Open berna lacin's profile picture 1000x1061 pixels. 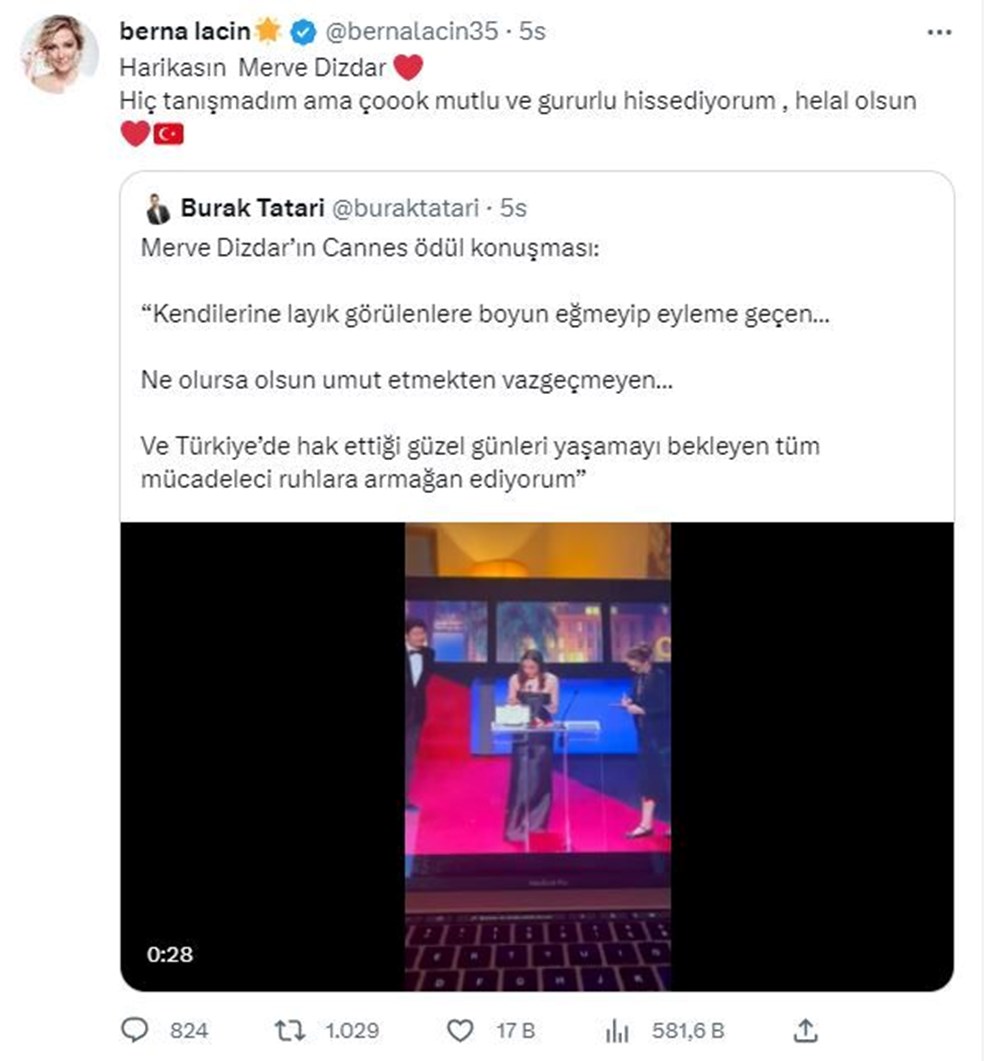[60, 55]
